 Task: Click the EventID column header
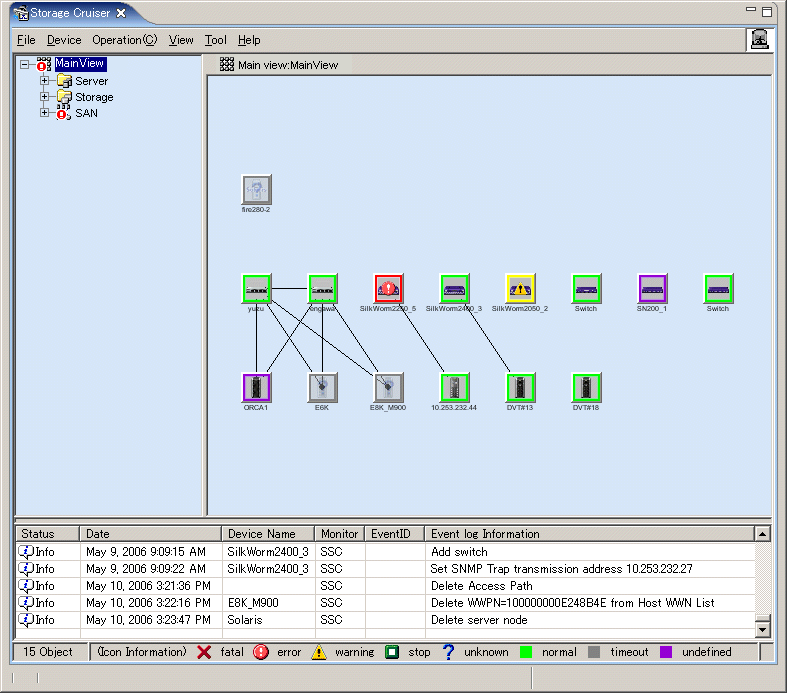(395, 533)
